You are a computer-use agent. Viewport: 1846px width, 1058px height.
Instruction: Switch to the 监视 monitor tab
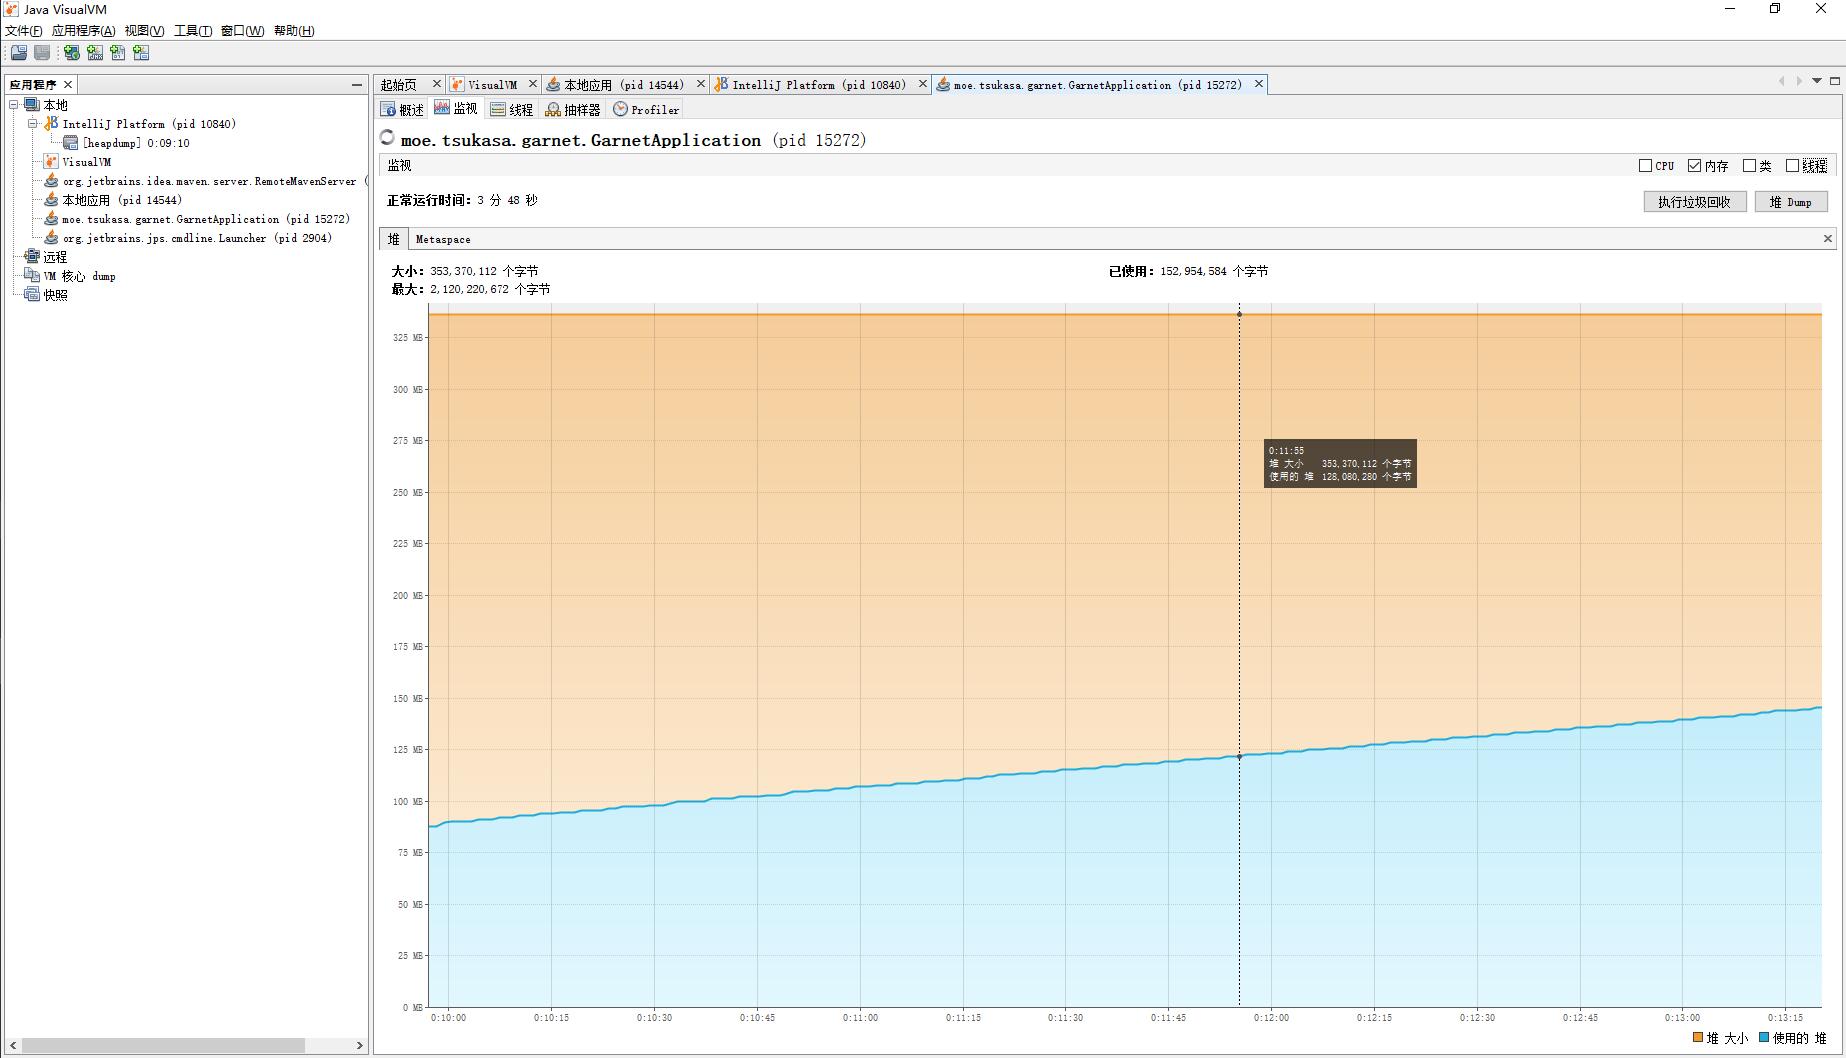457,109
